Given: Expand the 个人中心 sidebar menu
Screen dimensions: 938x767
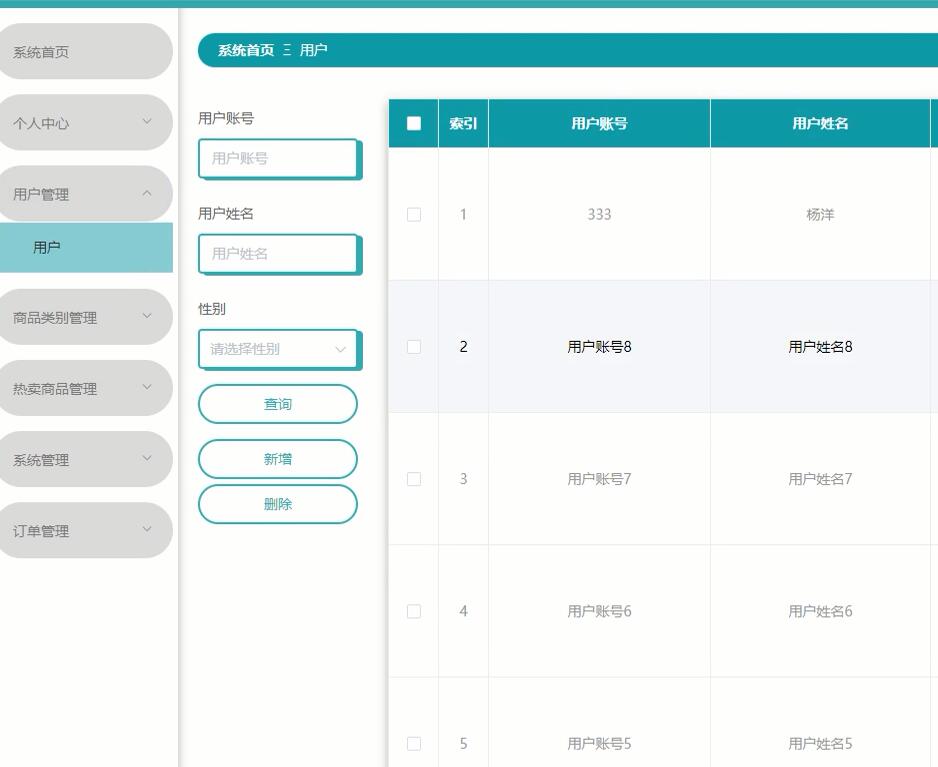Looking at the screenshot, I should tap(84, 123).
